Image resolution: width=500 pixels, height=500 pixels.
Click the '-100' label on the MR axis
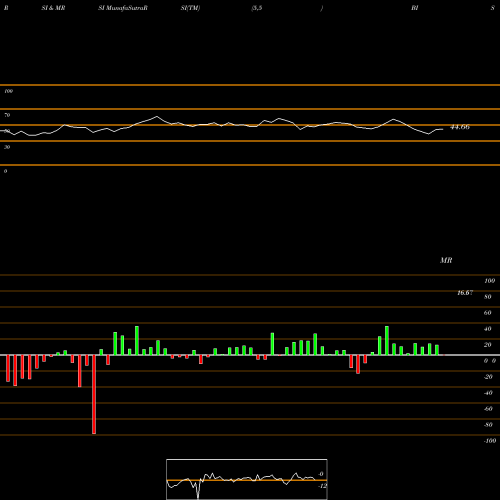pyautogui.click(x=490, y=441)
